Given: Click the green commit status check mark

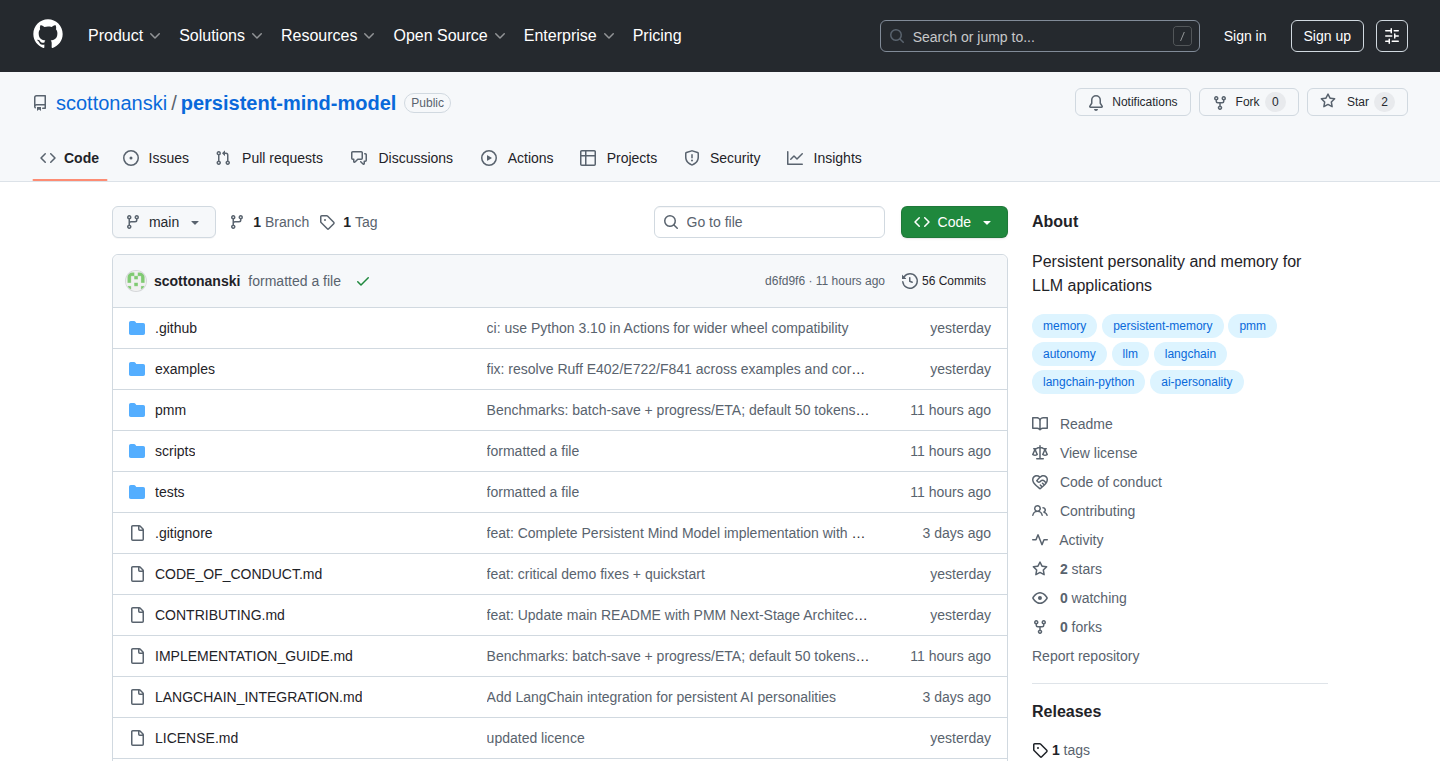Looking at the screenshot, I should 363,281.
